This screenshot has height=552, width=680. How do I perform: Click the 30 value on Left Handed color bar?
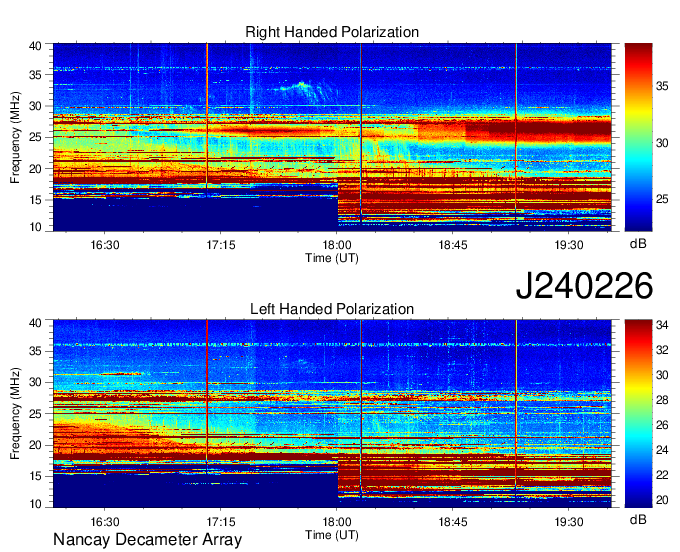point(662,375)
